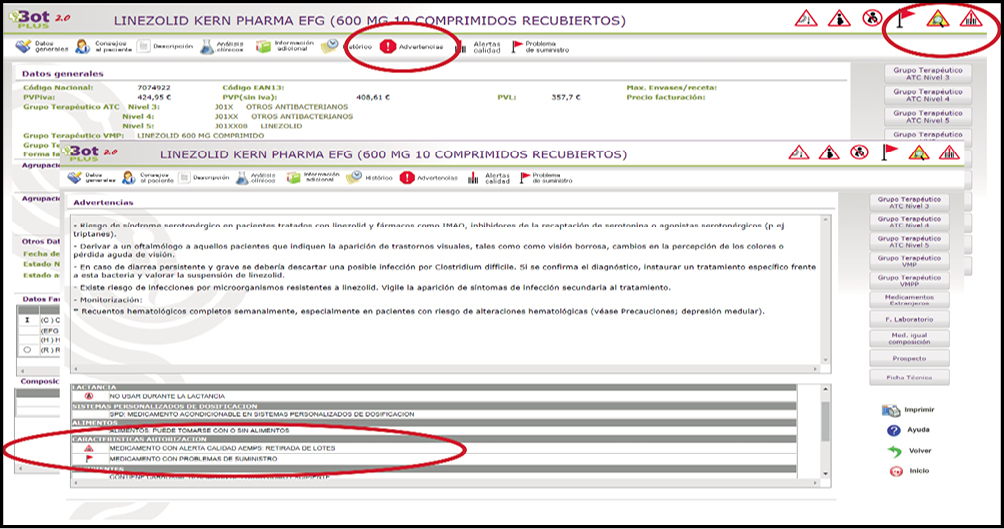Open the Prospecto button
The width and height of the screenshot is (1004, 529).
coord(909,358)
